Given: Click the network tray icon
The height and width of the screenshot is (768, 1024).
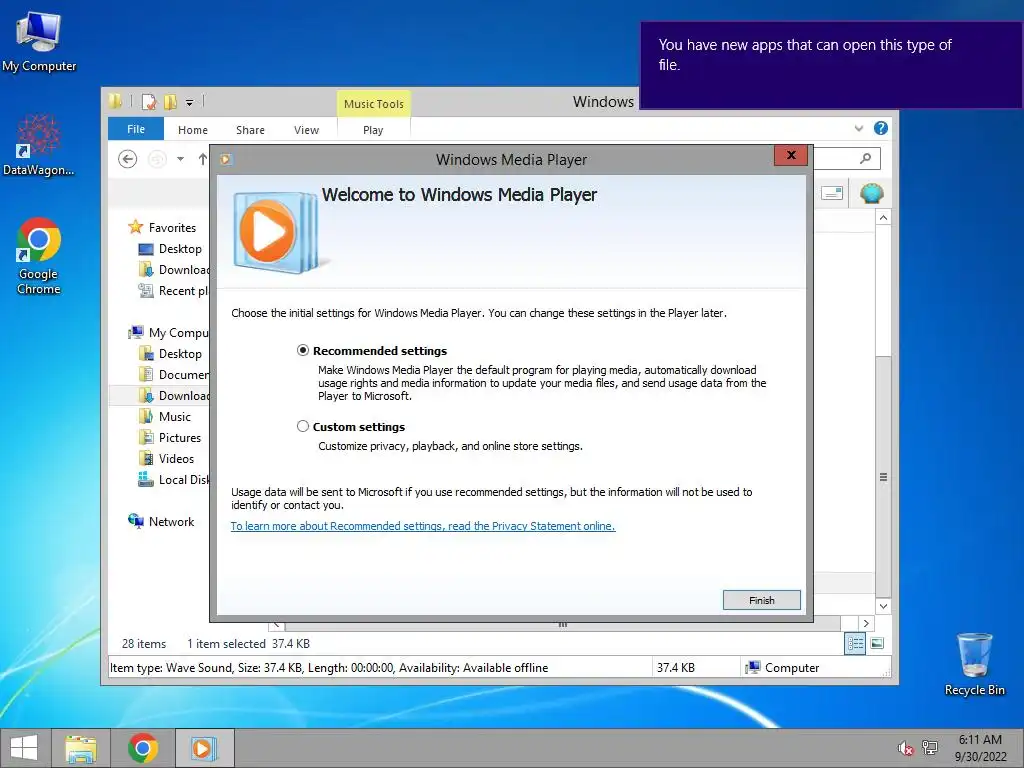Looking at the screenshot, I should [x=930, y=748].
